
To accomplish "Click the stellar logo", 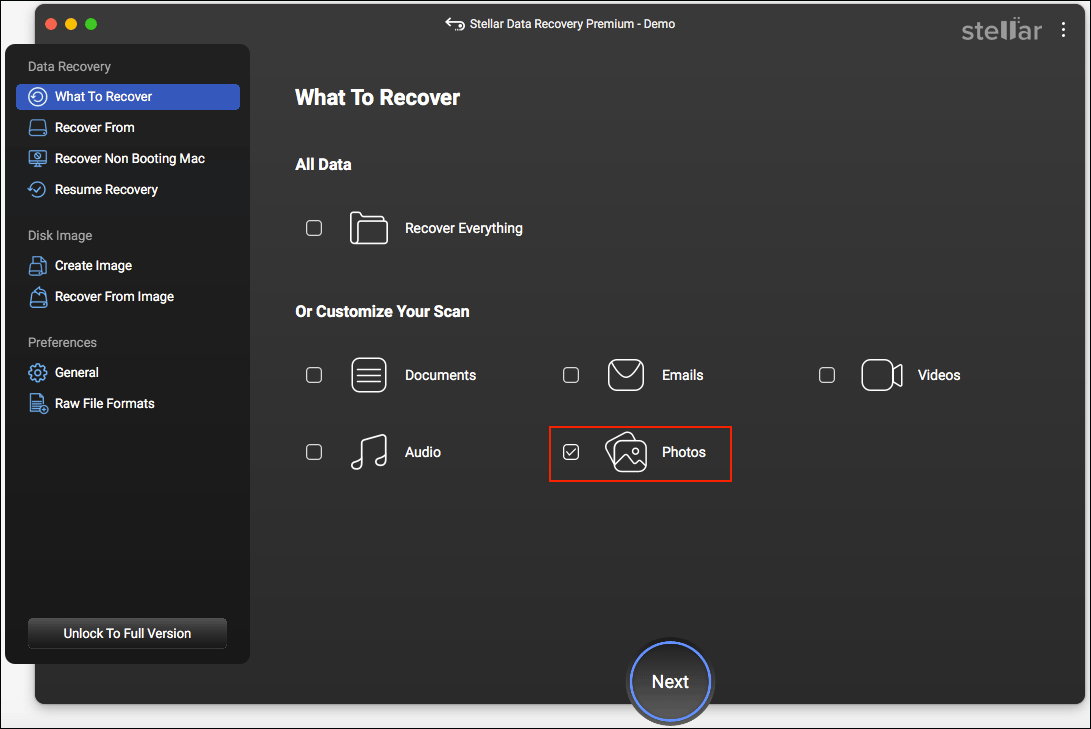I will click(1001, 30).
